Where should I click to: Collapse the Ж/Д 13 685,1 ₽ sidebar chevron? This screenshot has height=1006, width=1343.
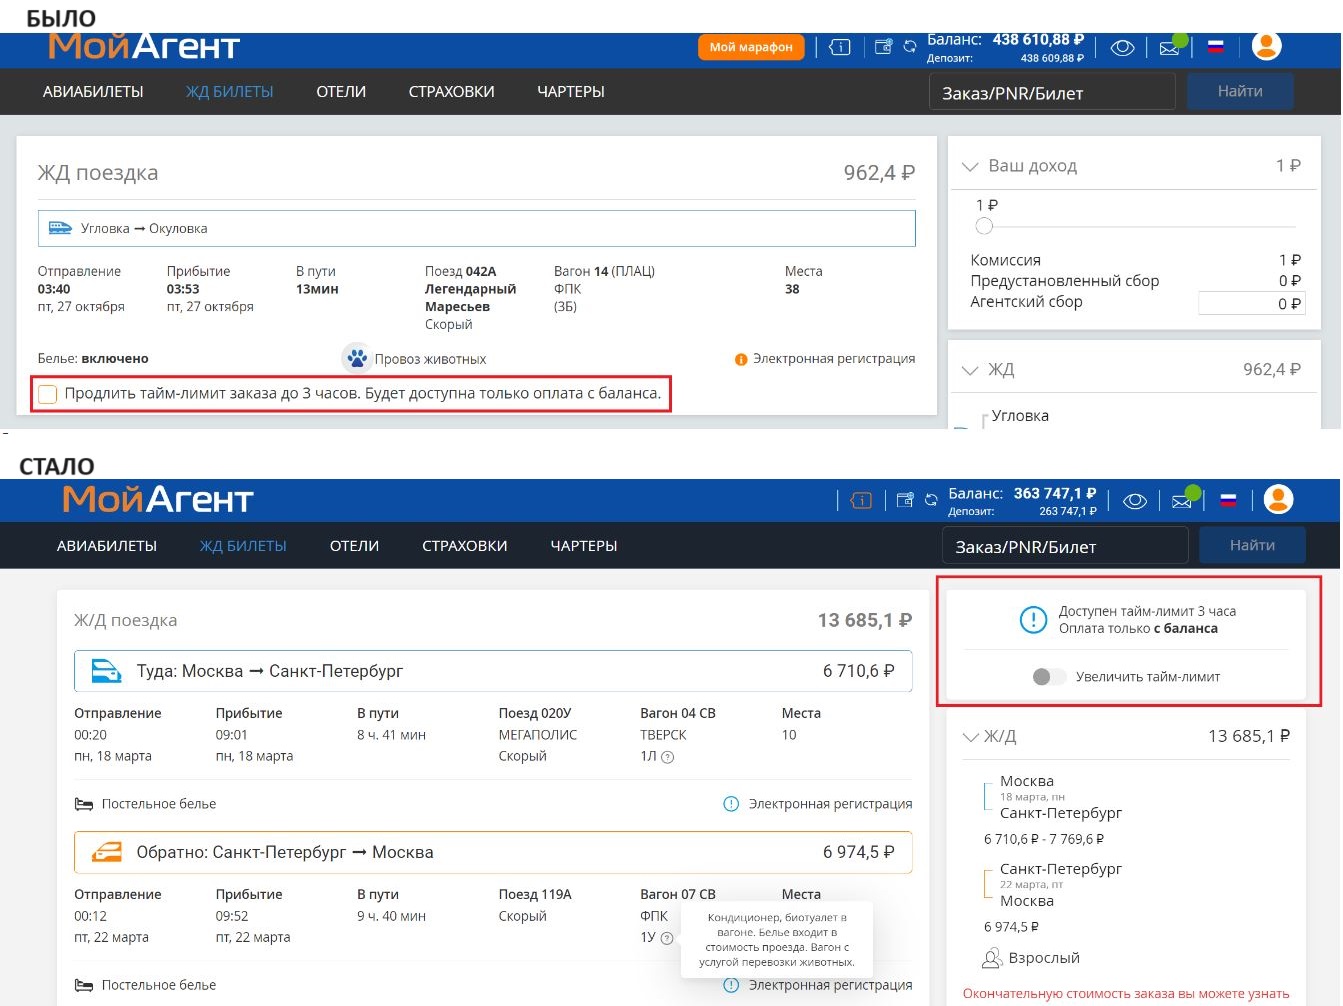969,737
